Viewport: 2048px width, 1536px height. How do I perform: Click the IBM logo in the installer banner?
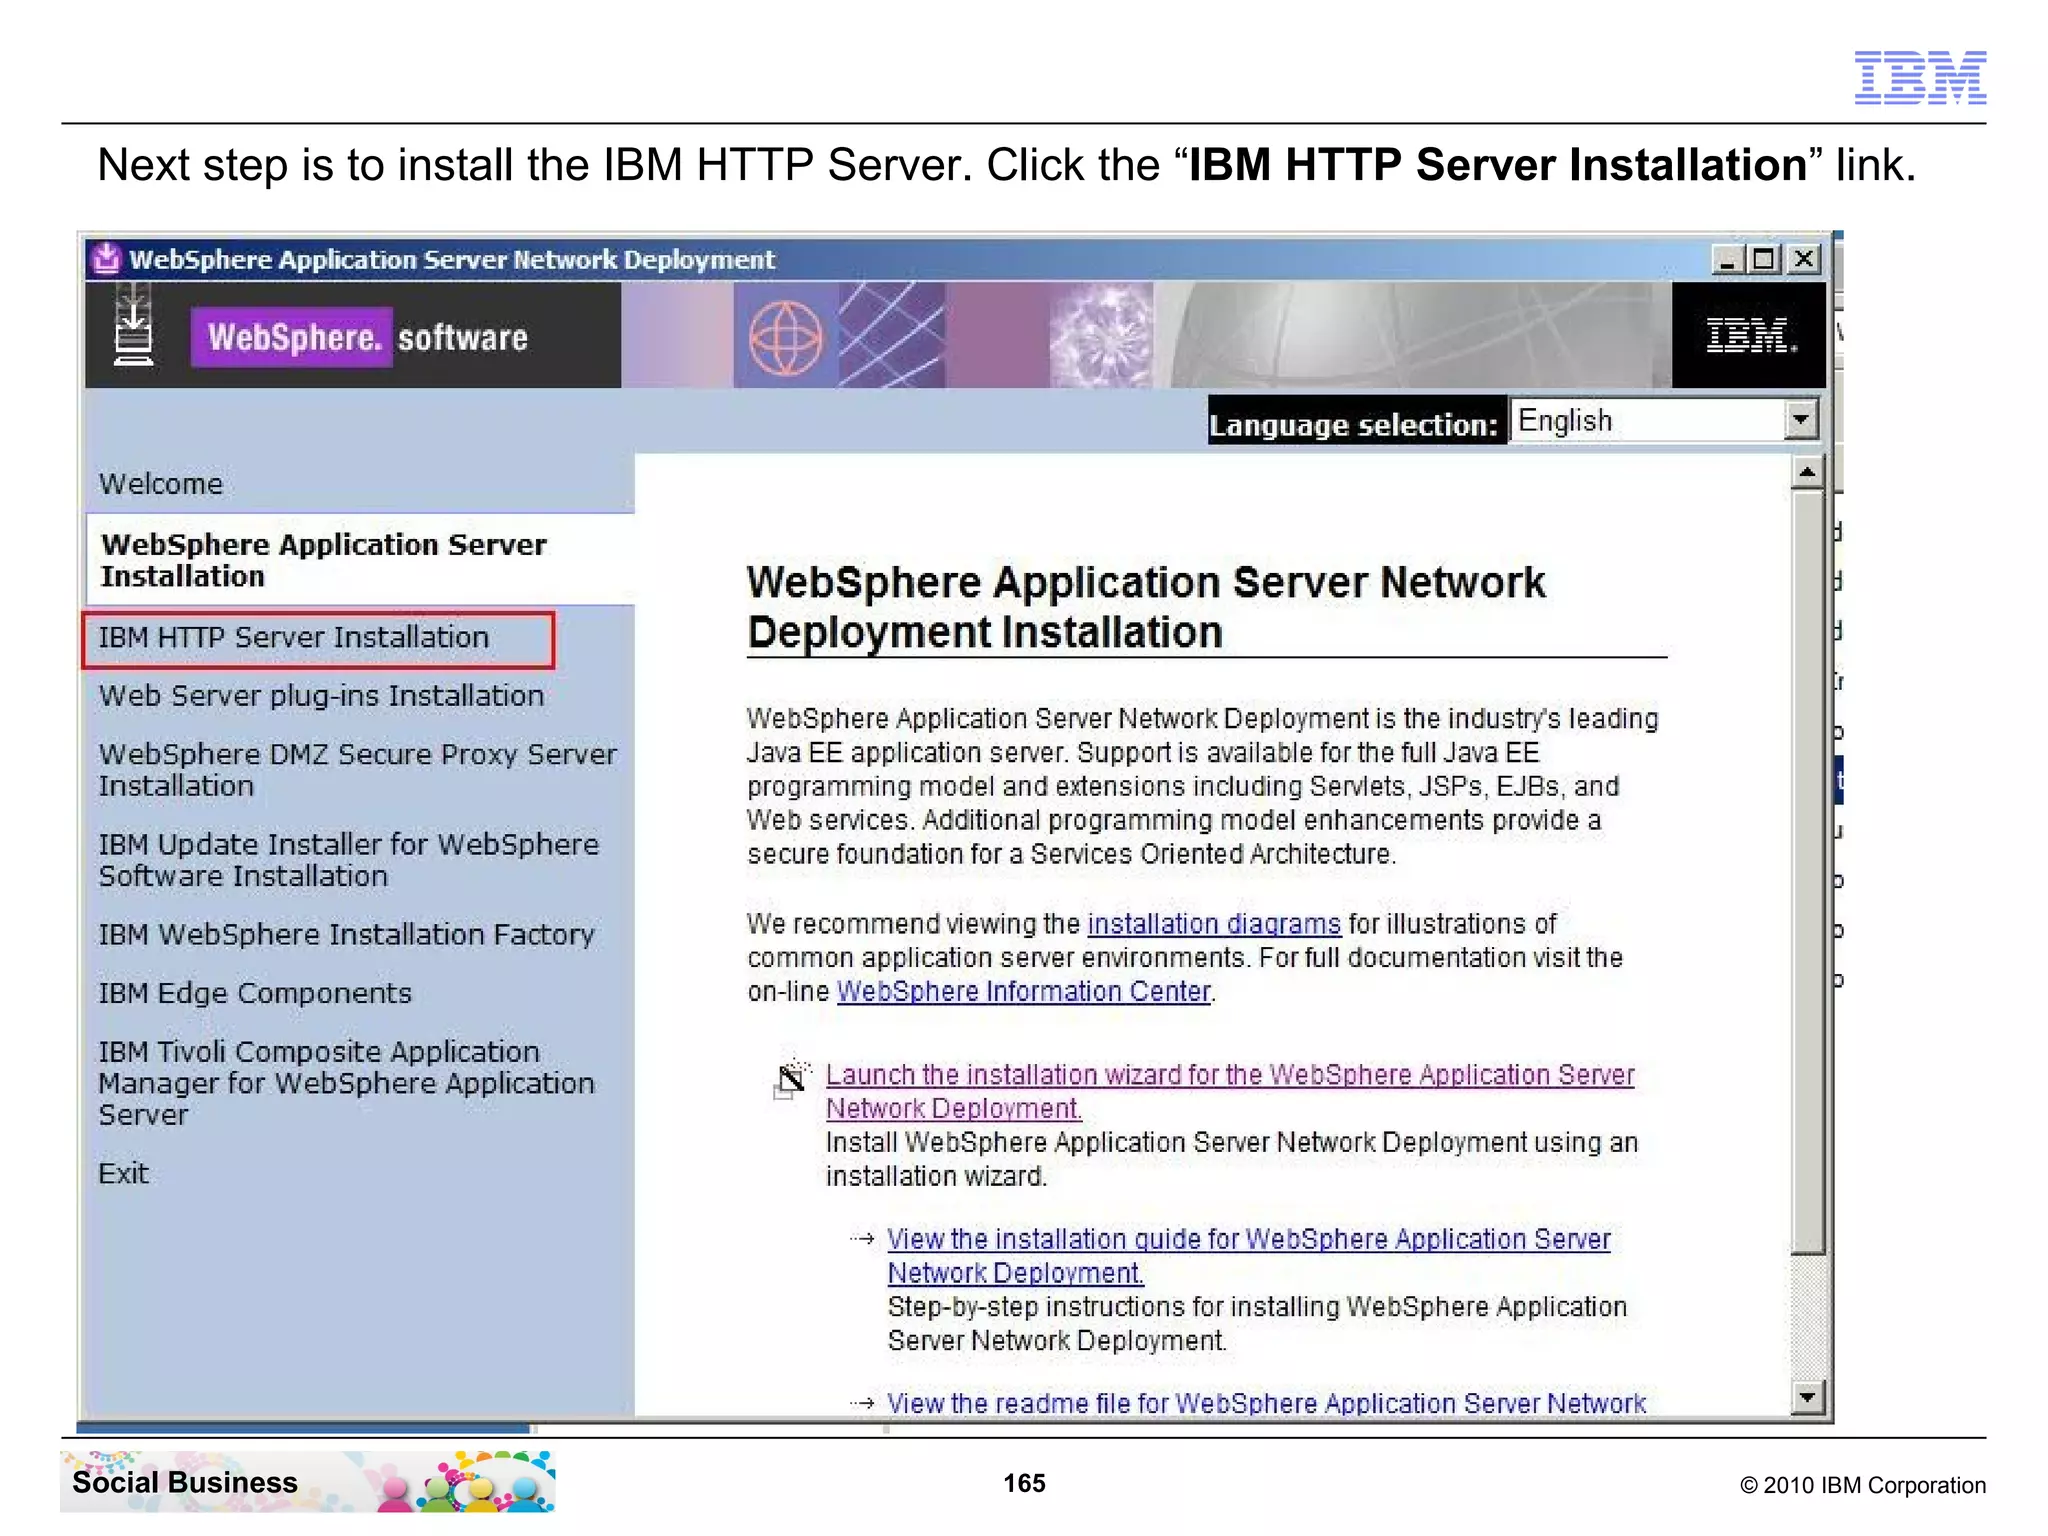1750,336
